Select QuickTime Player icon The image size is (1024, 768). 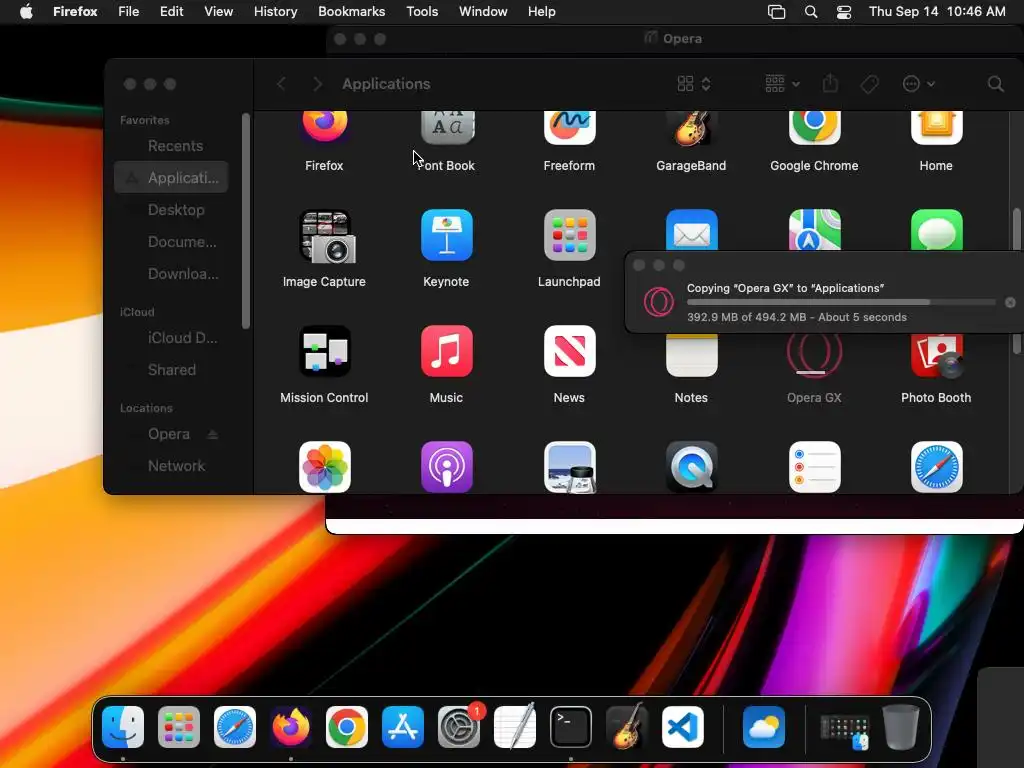[692, 467]
